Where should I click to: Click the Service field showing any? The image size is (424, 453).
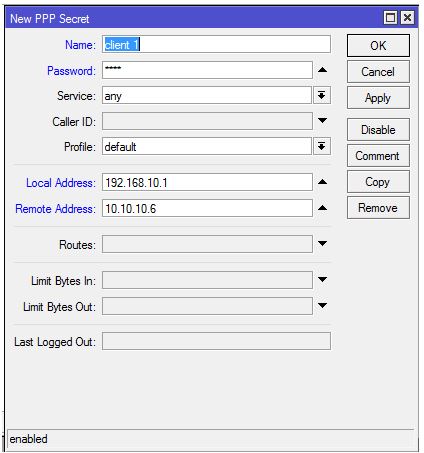tap(207, 96)
